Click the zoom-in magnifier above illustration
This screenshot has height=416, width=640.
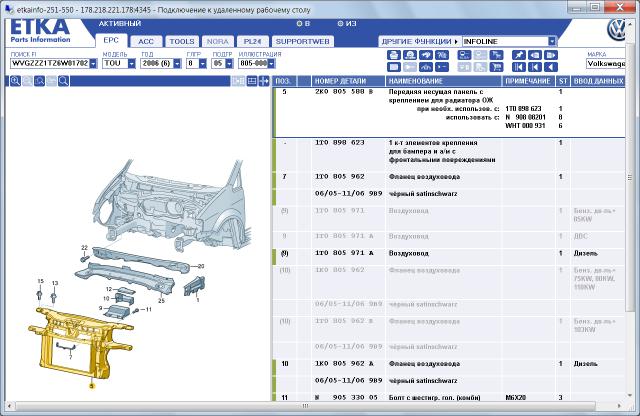[16, 81]
